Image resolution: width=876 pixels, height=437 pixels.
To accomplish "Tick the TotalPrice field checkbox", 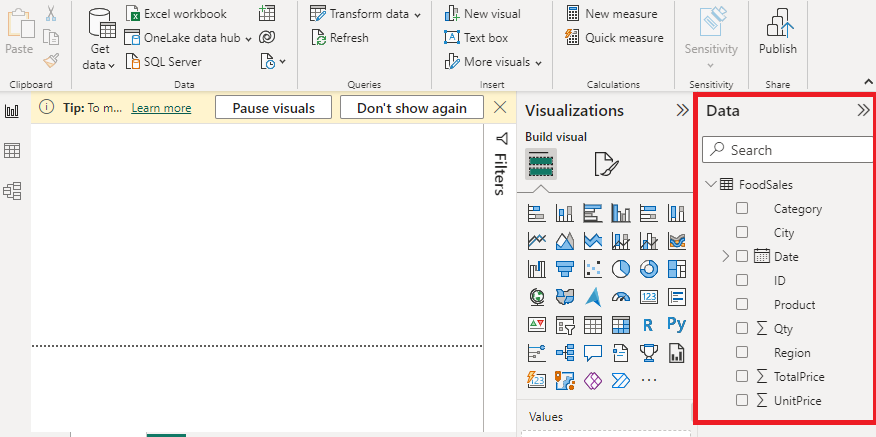I will point(742,377).
